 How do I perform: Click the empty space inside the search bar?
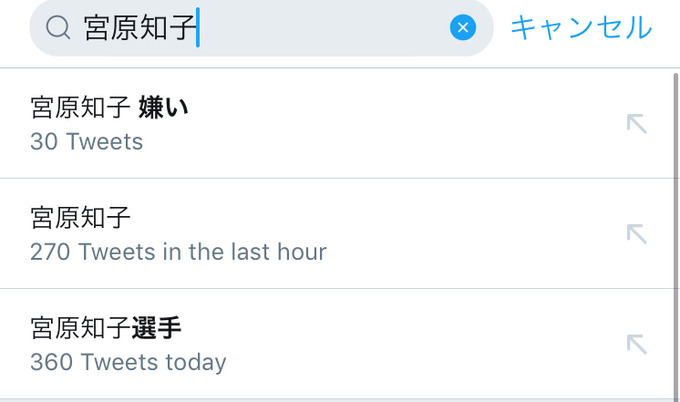323,28
